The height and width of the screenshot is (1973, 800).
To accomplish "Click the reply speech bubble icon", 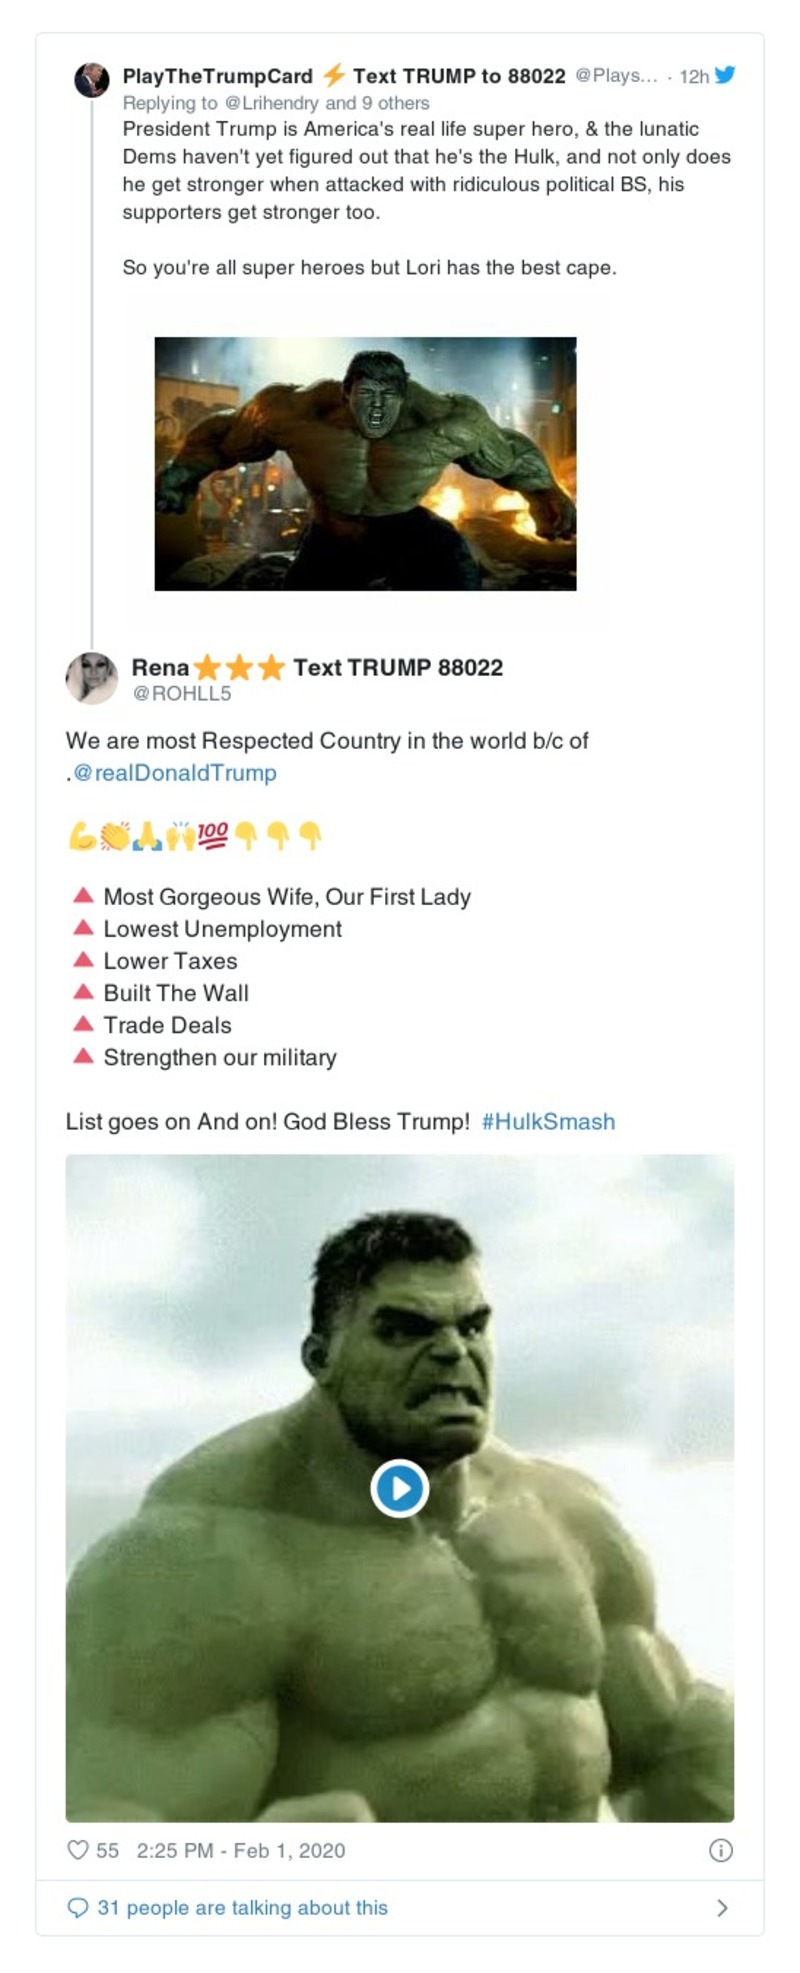I will pos(78,1907).
